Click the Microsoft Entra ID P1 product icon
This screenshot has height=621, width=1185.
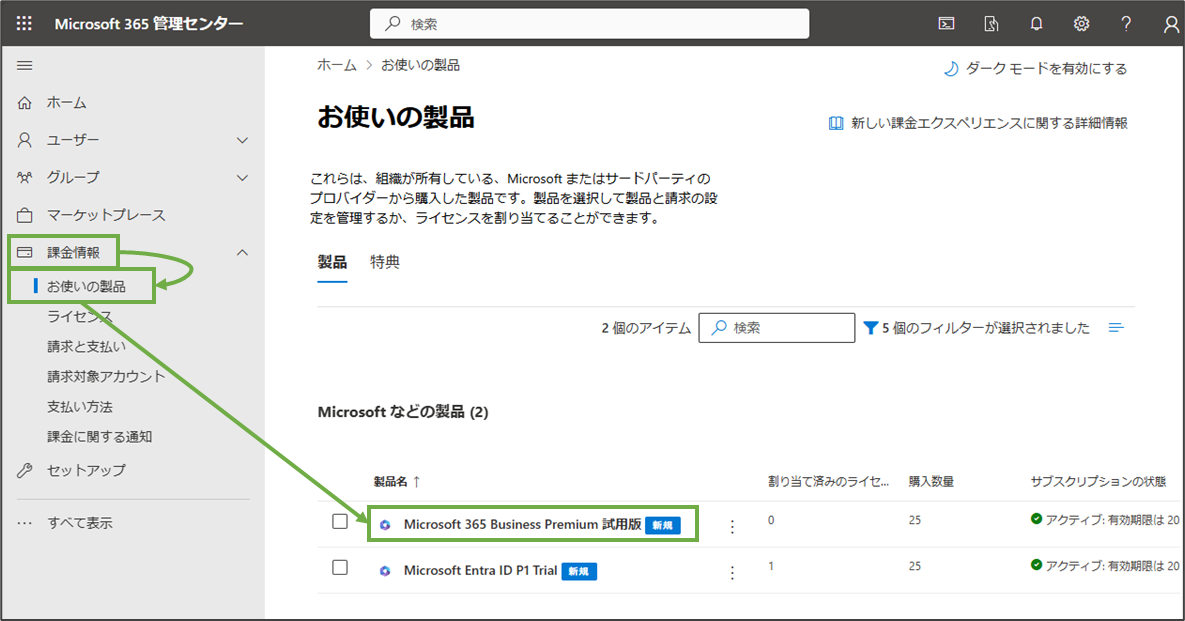pos(385,571)
